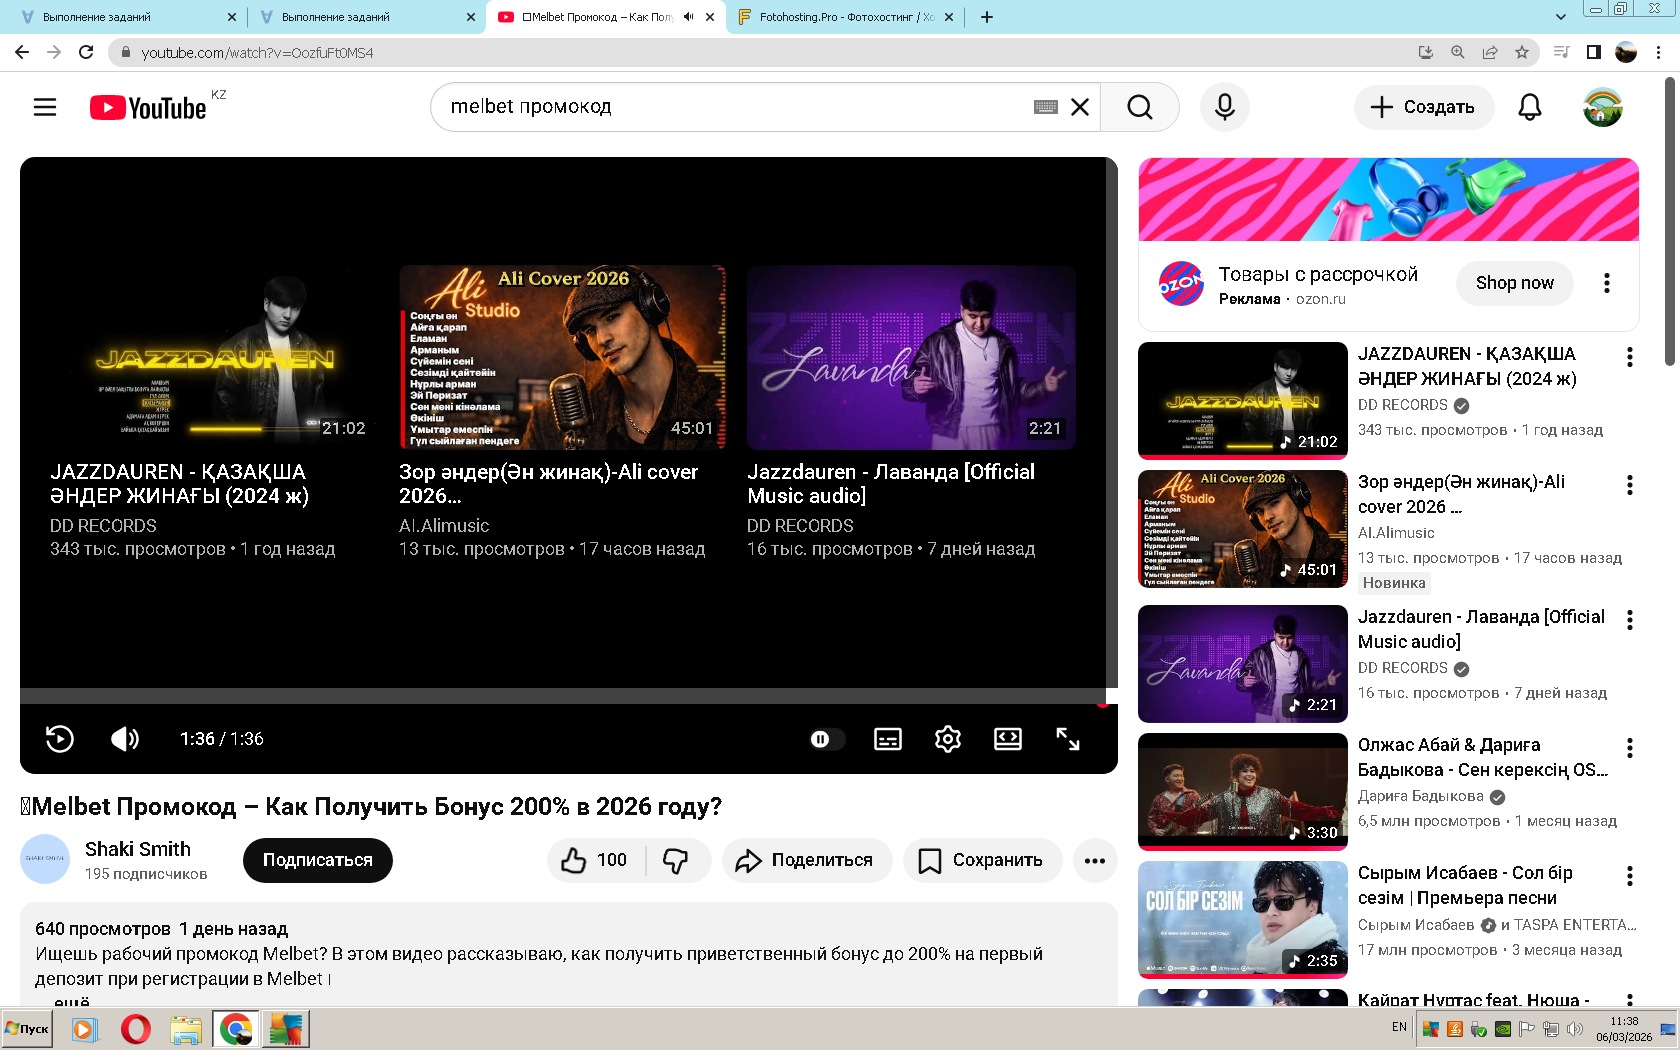Click the voice search microphone icon

[1224, 107]
